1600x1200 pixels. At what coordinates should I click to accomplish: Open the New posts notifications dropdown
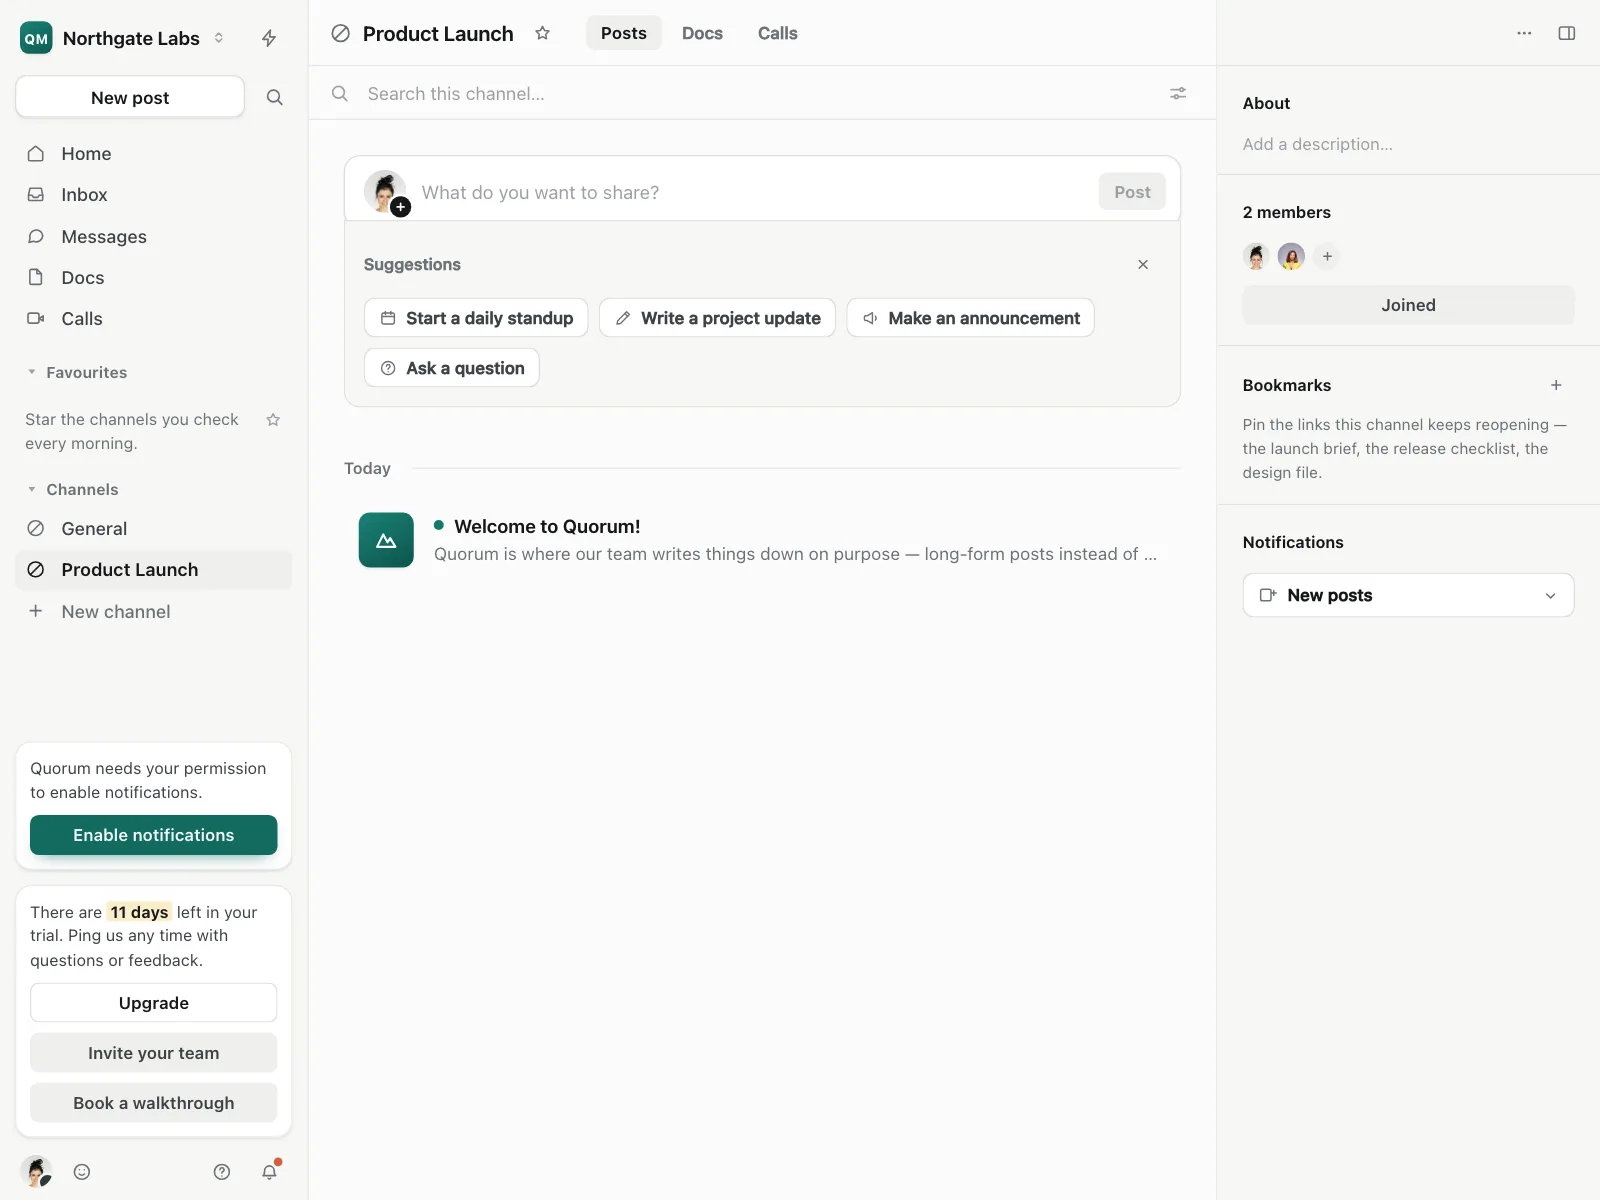click(1408, 595)
